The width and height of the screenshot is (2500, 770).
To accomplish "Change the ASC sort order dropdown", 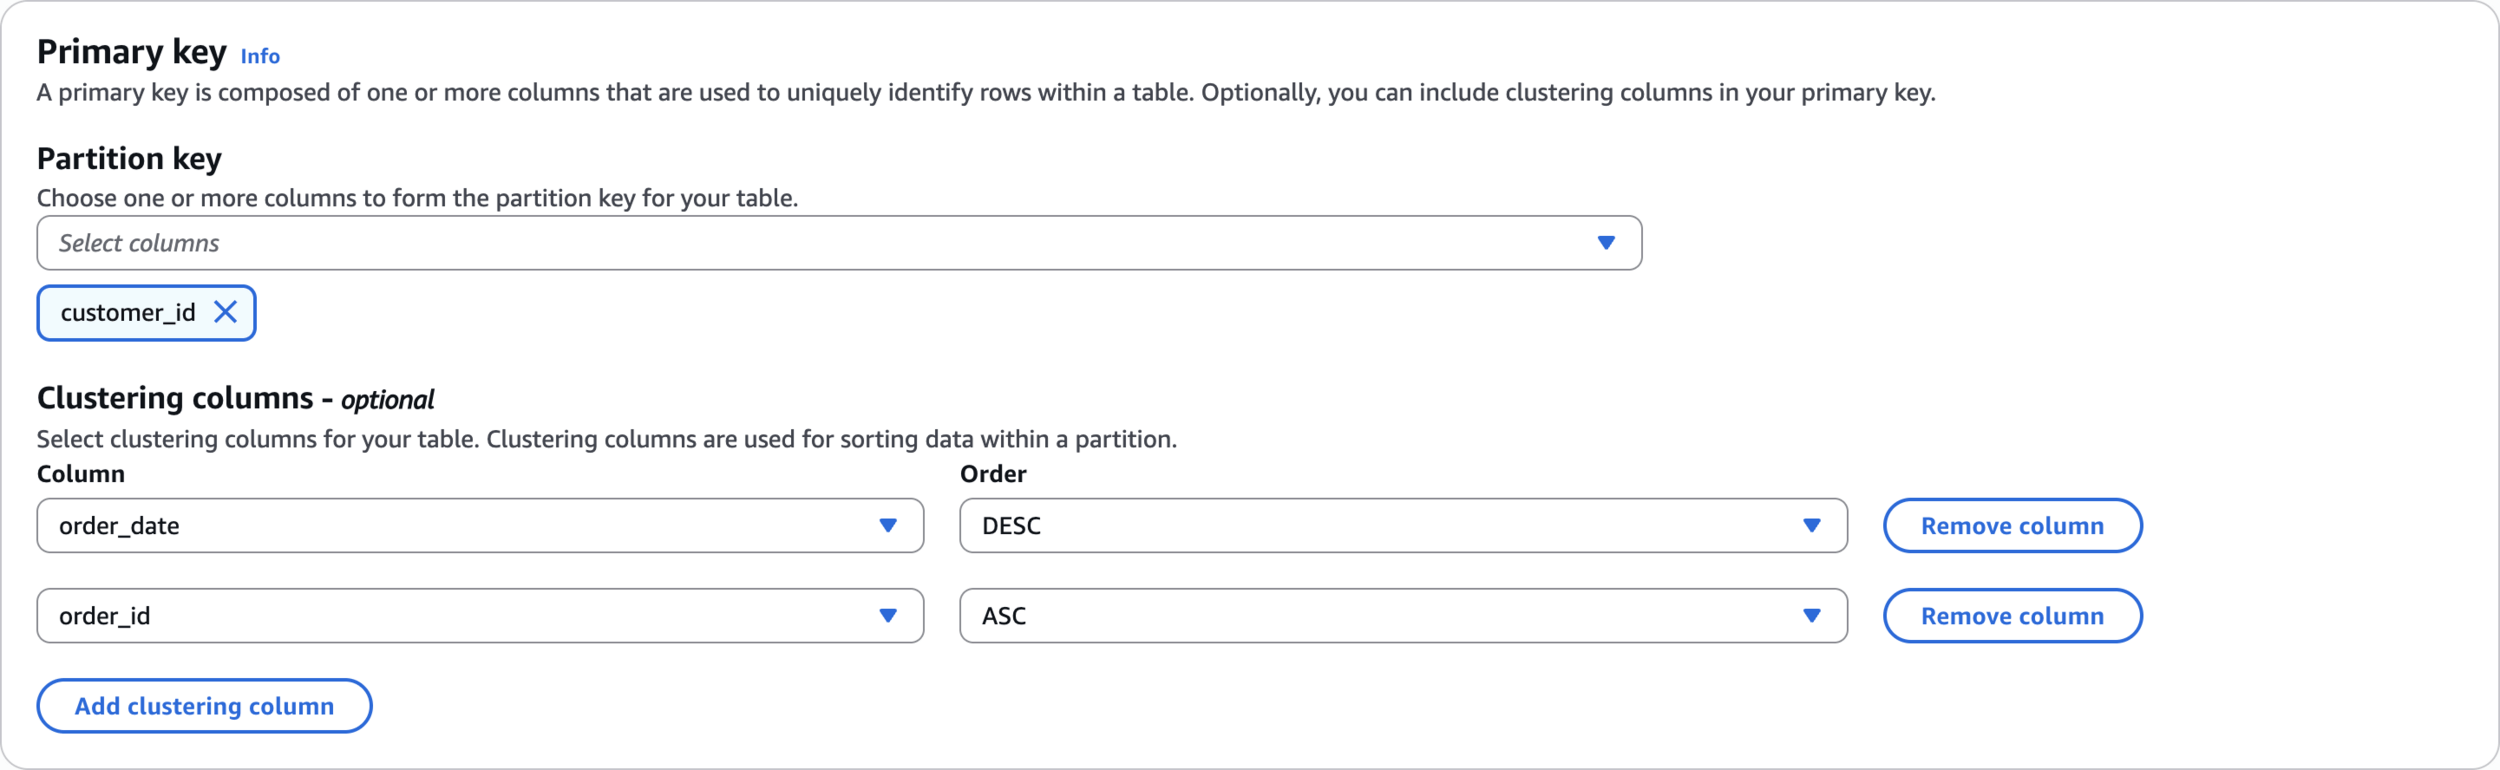I will point(1380,616).
